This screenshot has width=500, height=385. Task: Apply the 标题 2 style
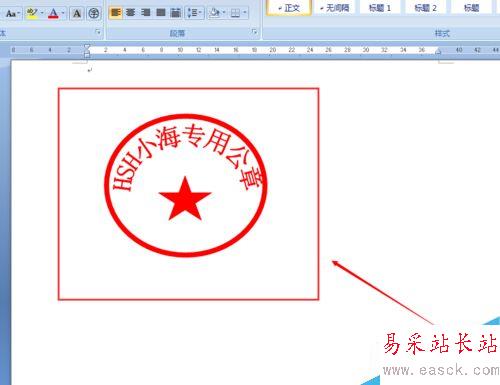coord(425,7)
